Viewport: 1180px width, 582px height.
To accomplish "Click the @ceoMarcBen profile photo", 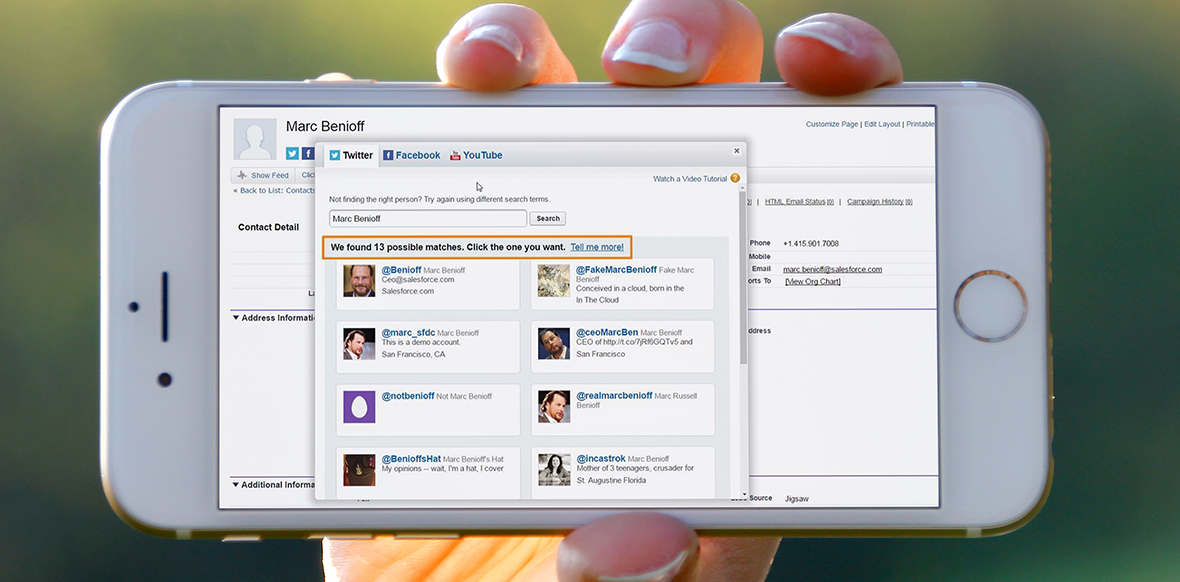I will [553, 344].
